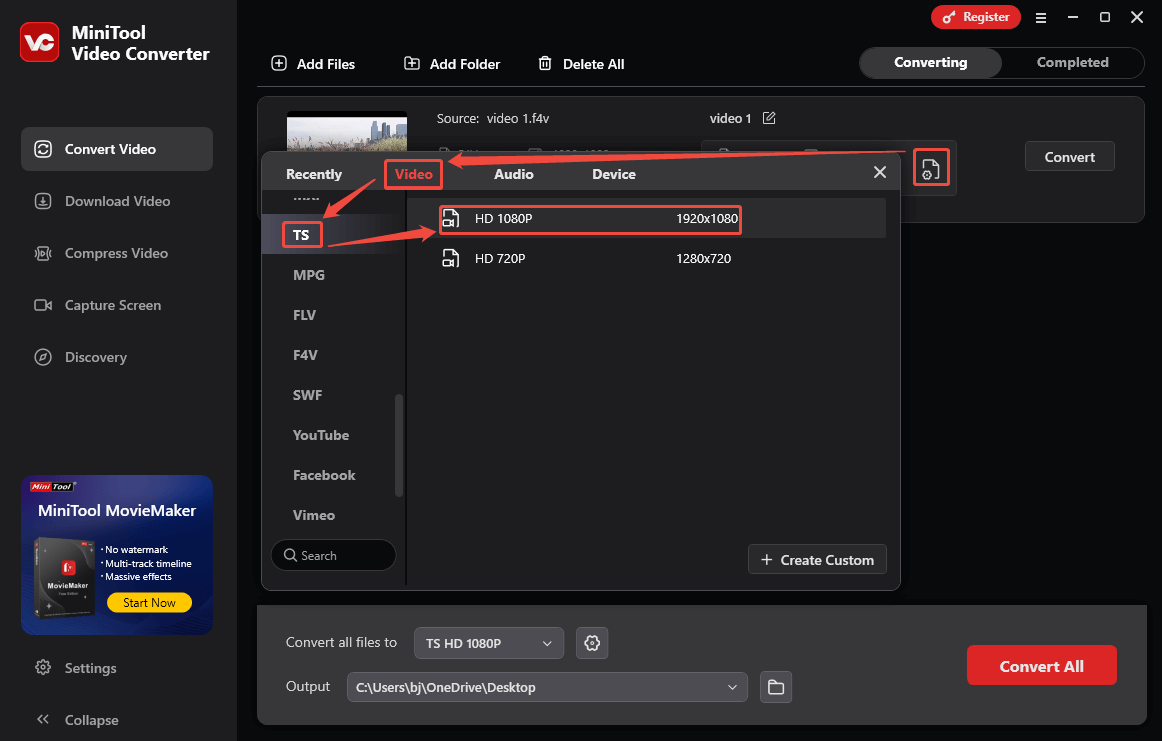This screenshot has height=741, width=1162.
Task: Select SWF in the format list
Action: coord(308,395)
